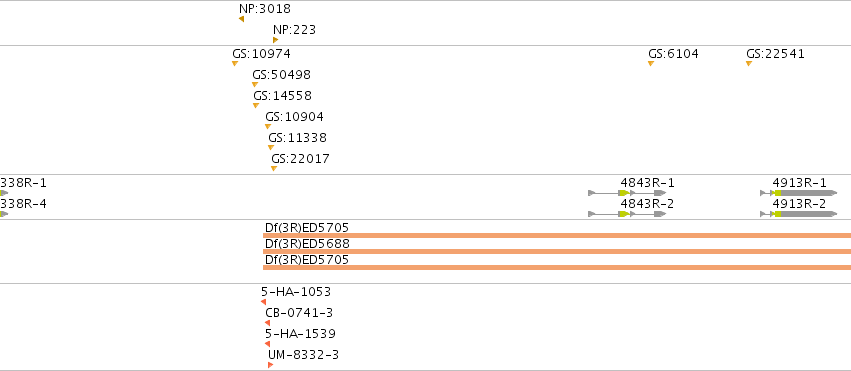Click the NP:3018 insertion triangle marker
This screenshot has height=371, width=851.
pyautogui.click(x=241, y=19)
